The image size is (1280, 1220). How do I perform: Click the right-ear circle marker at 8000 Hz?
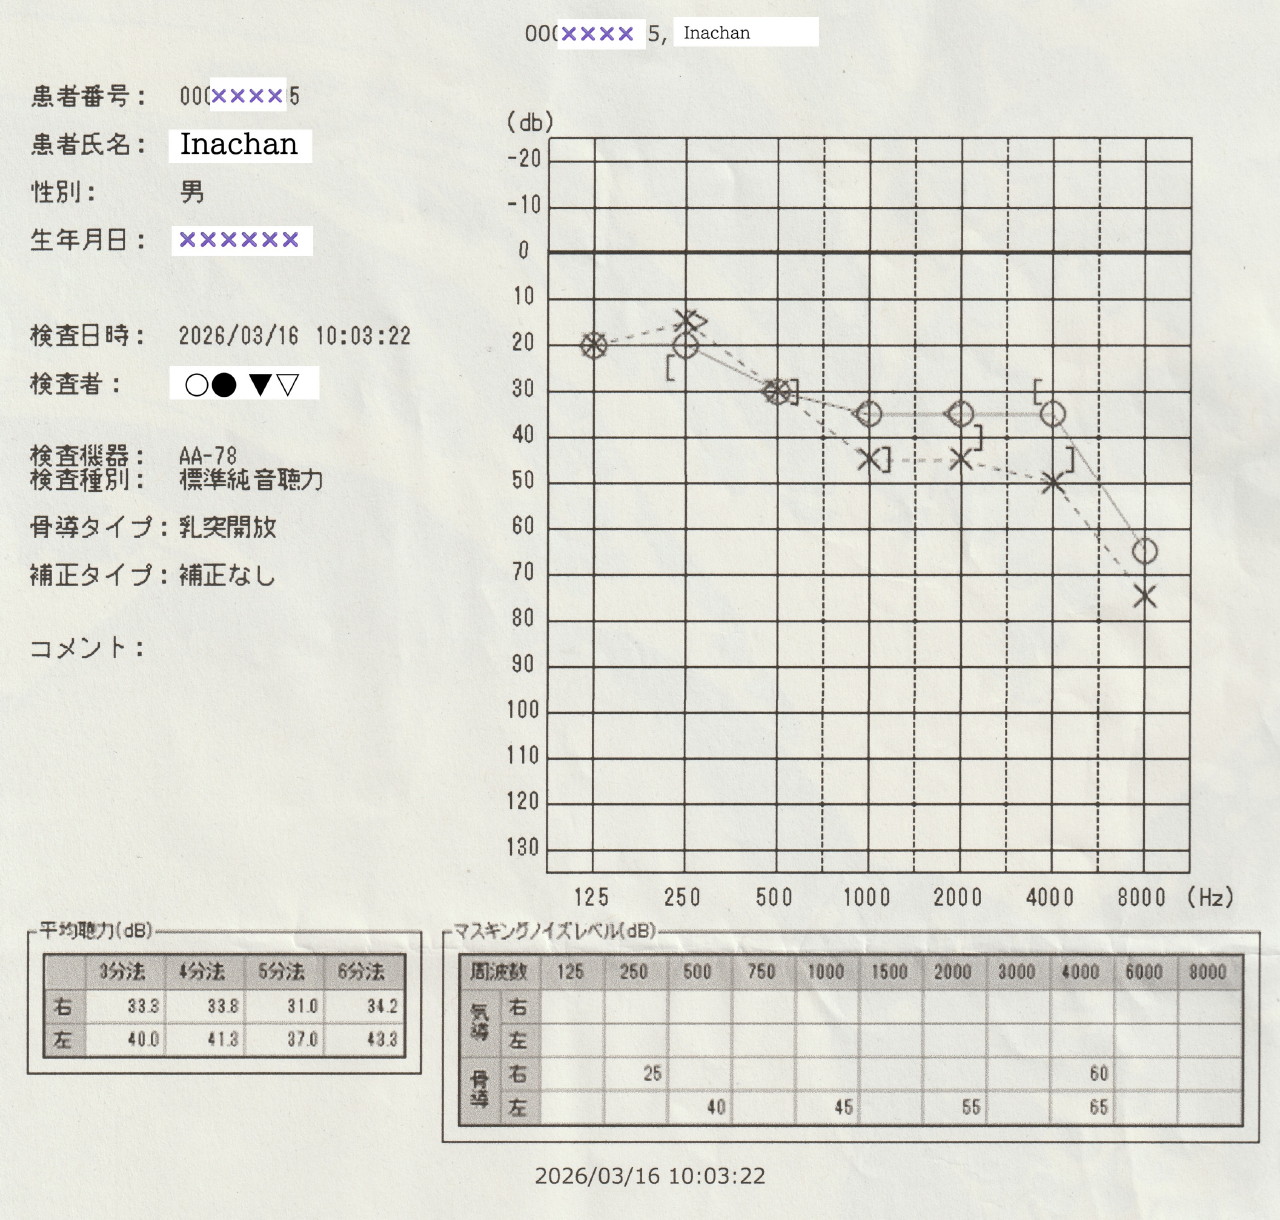point(1144,551)
